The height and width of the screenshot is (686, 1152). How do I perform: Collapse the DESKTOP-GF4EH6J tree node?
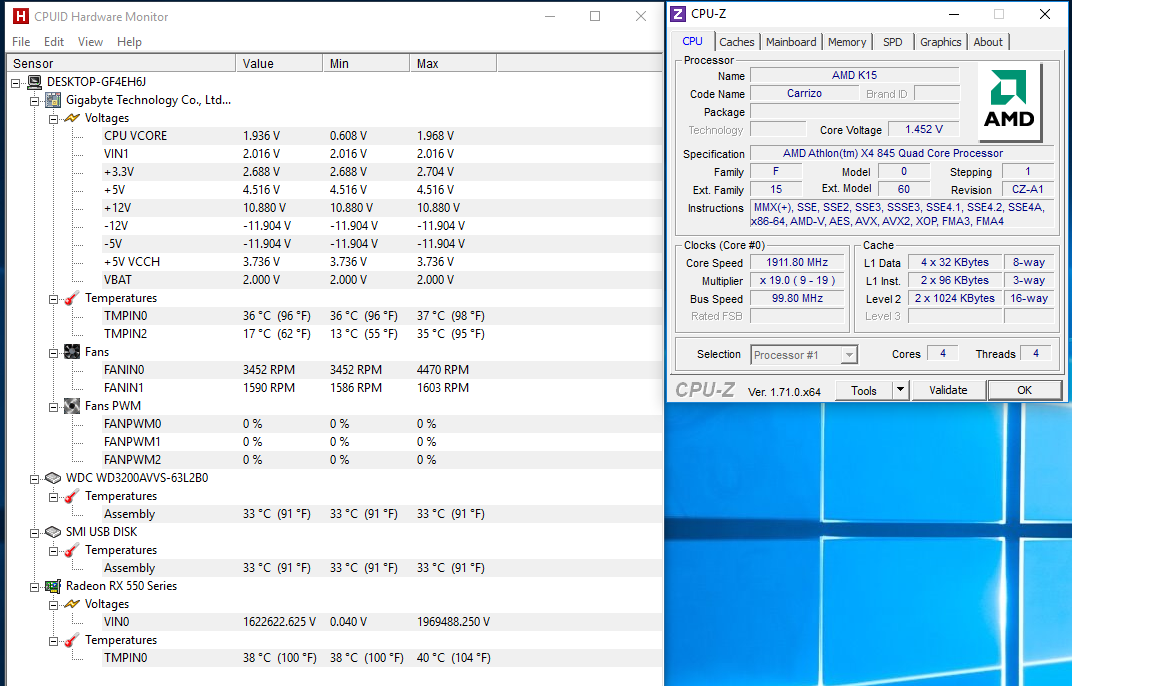point(15,83)
